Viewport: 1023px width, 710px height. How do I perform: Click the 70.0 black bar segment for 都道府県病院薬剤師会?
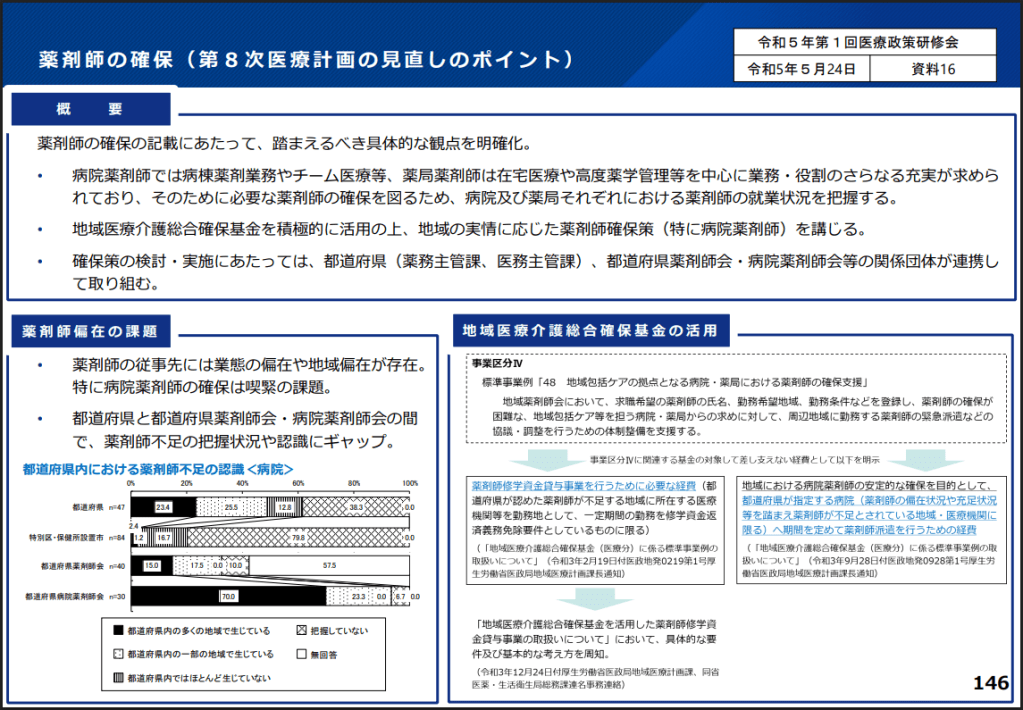[229, 595]
